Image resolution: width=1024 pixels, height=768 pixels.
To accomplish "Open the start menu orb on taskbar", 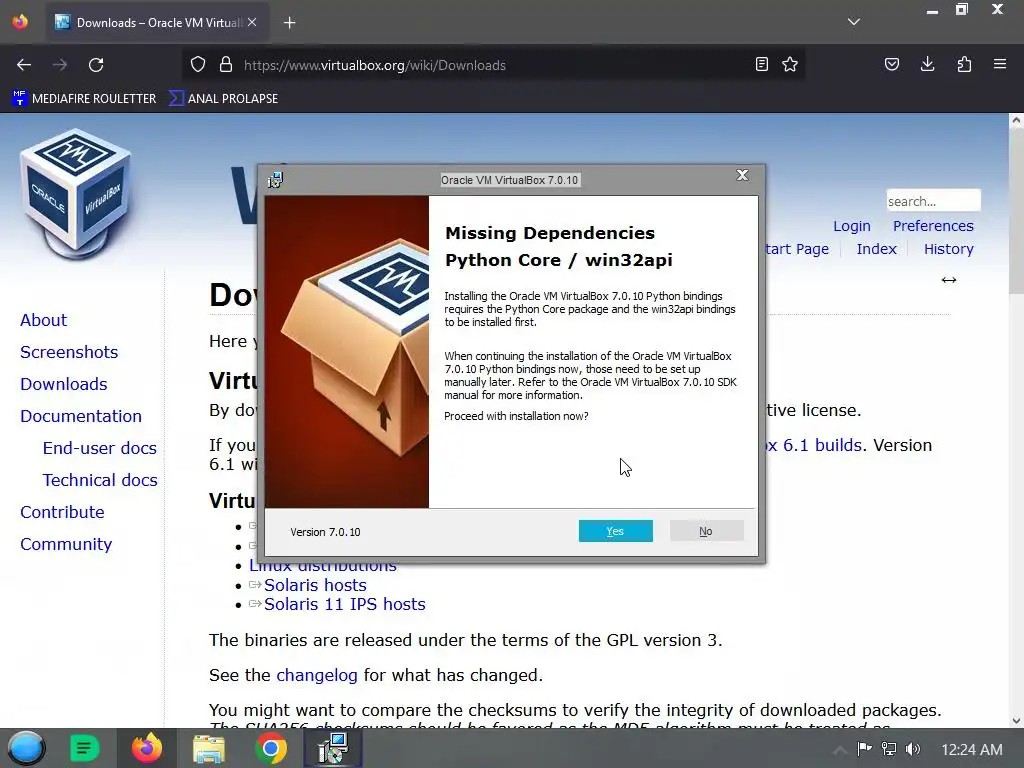I will [25, 748].
